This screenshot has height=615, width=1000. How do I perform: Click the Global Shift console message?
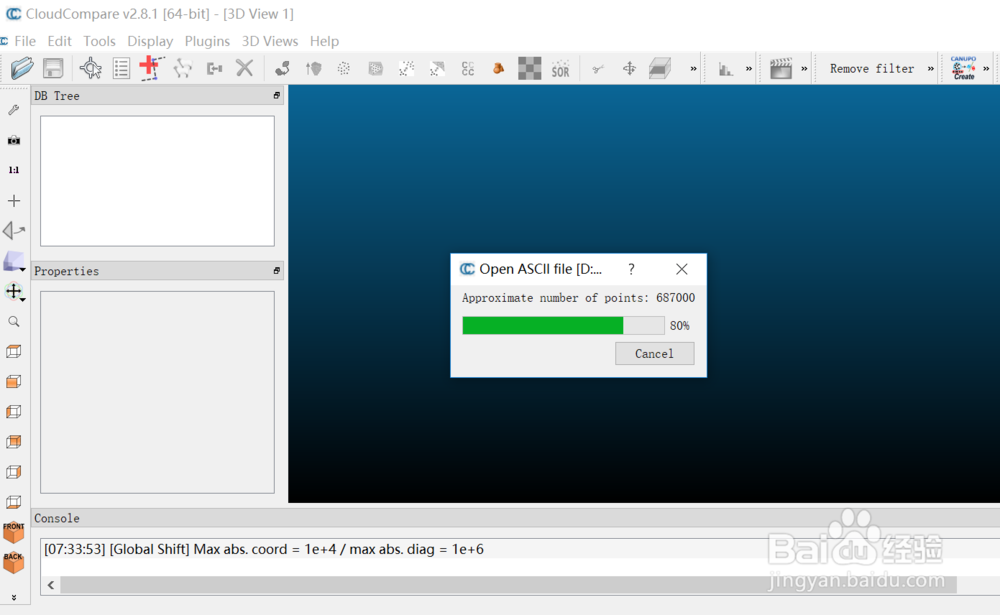point(263,549)
